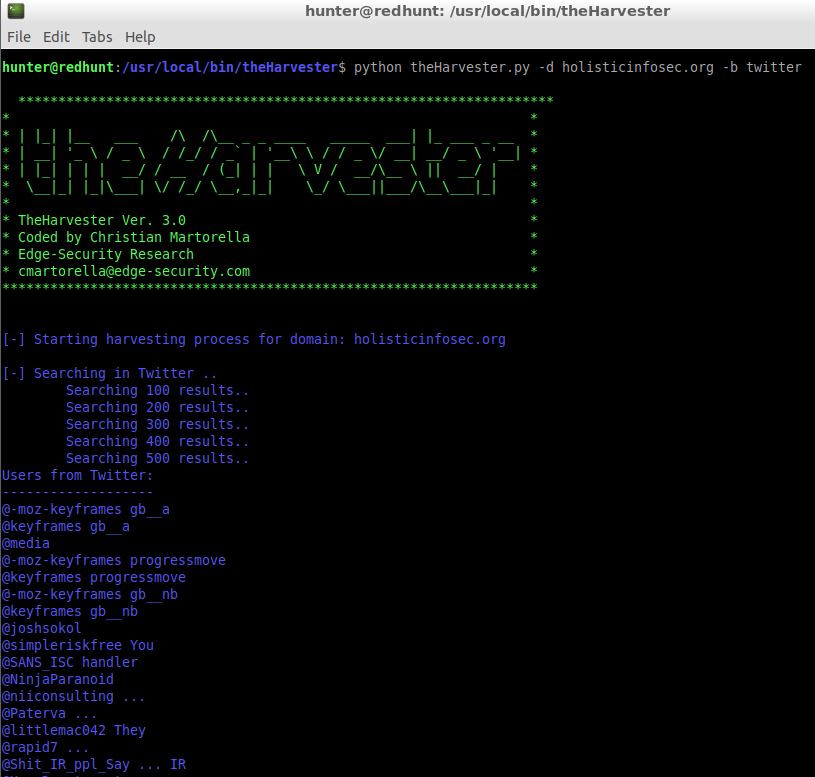Click the '@keyframes progressmove' entry
Screen dimensions: 815x777
pyautogui.click(x=94, y=577)
